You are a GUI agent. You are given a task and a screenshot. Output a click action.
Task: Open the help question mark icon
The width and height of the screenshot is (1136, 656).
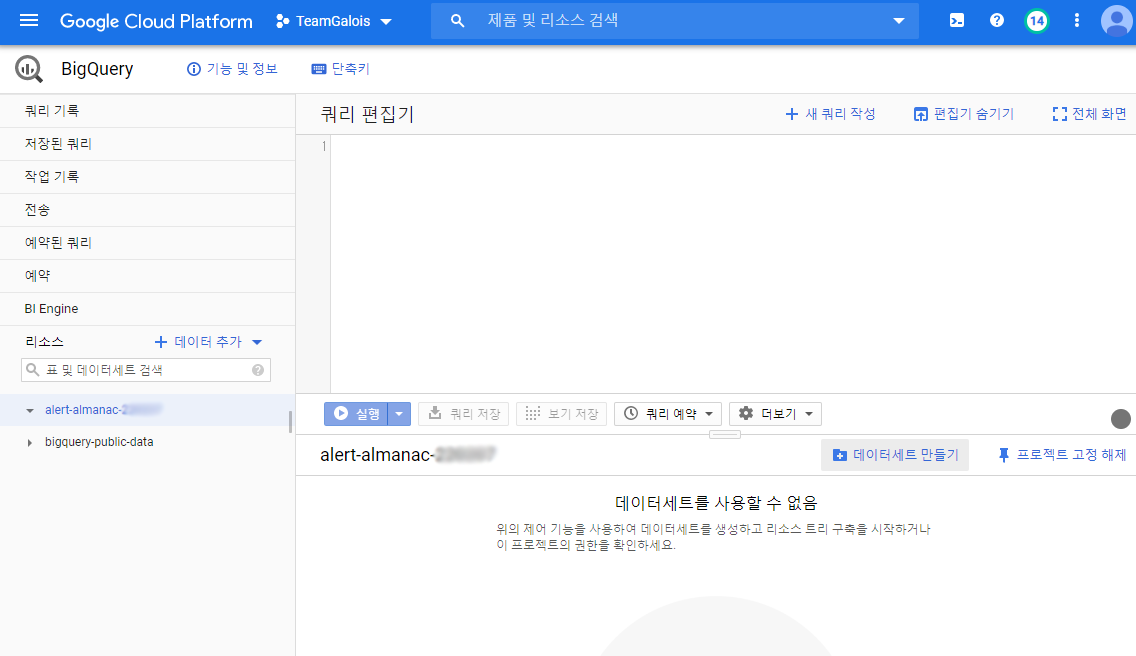[997, 20]
